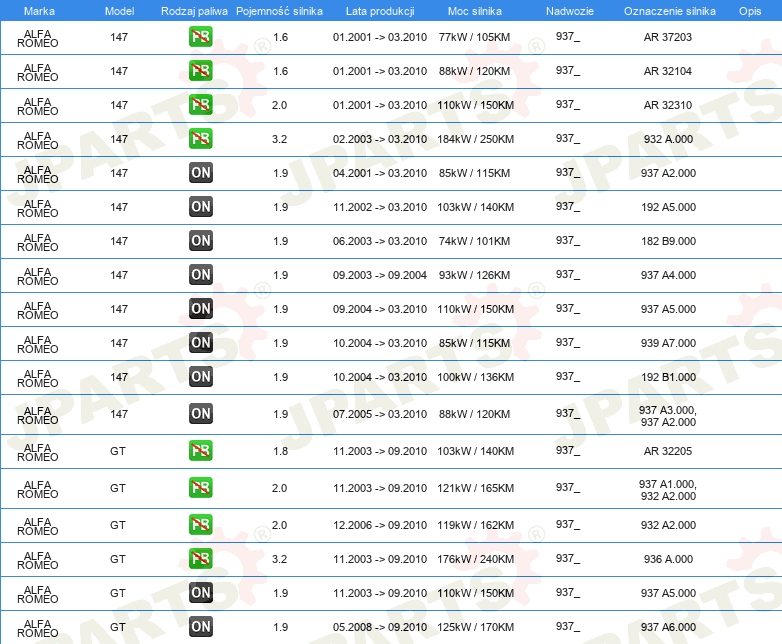Select engine code AR 32205

coord(668,451)
